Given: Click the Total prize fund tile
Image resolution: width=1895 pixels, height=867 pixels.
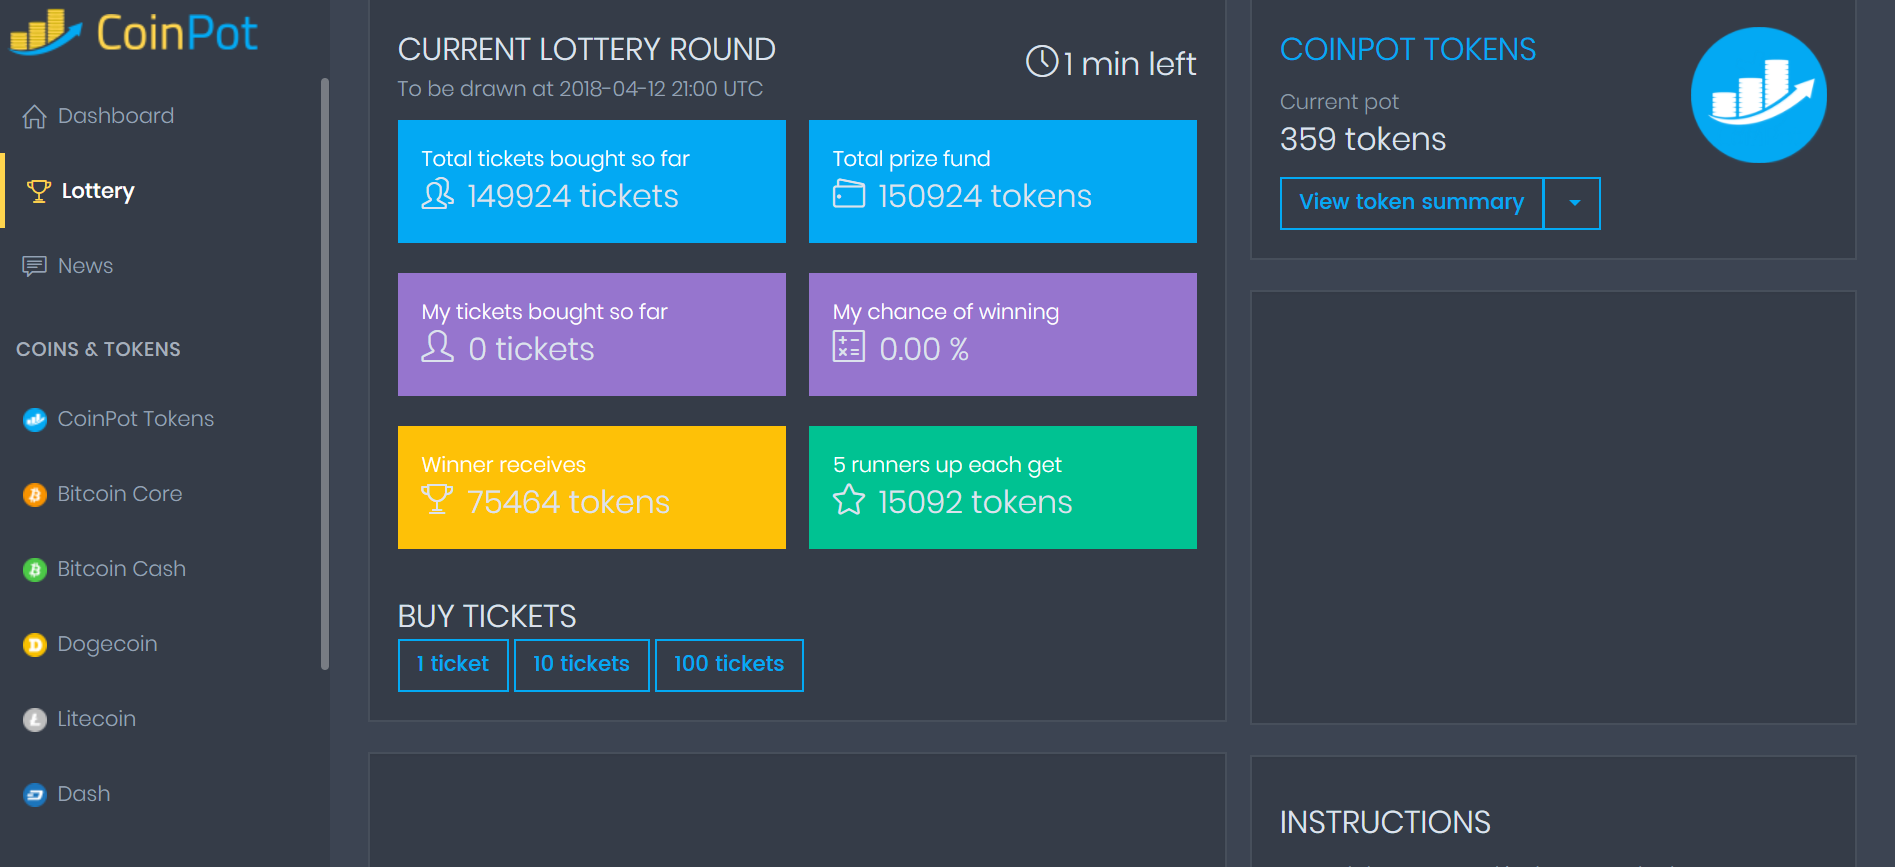Looking at the screenshot, I should tap(1002, 181).
